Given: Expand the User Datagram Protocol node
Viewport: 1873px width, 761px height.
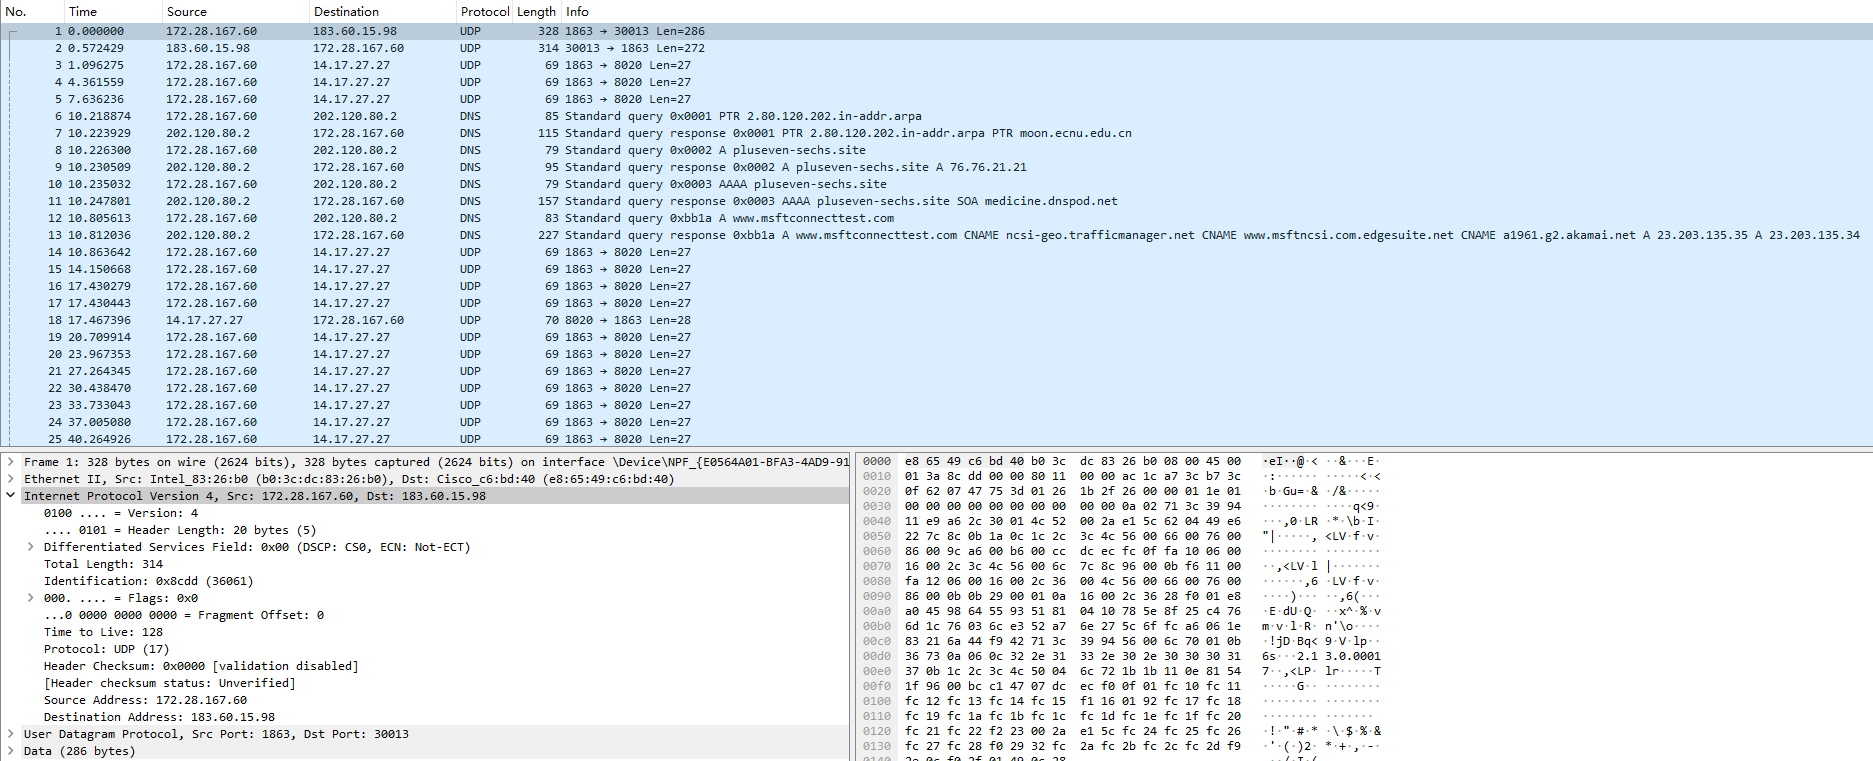Looking at the screenshot, I should point(11,734).
